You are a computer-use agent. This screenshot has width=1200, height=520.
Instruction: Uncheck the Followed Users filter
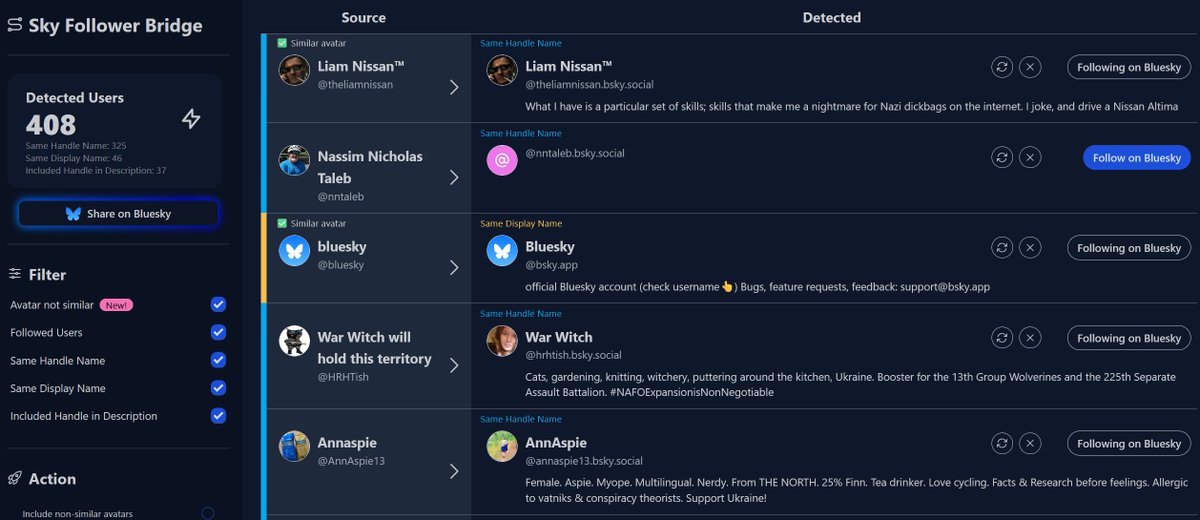(x=218, y=332)
